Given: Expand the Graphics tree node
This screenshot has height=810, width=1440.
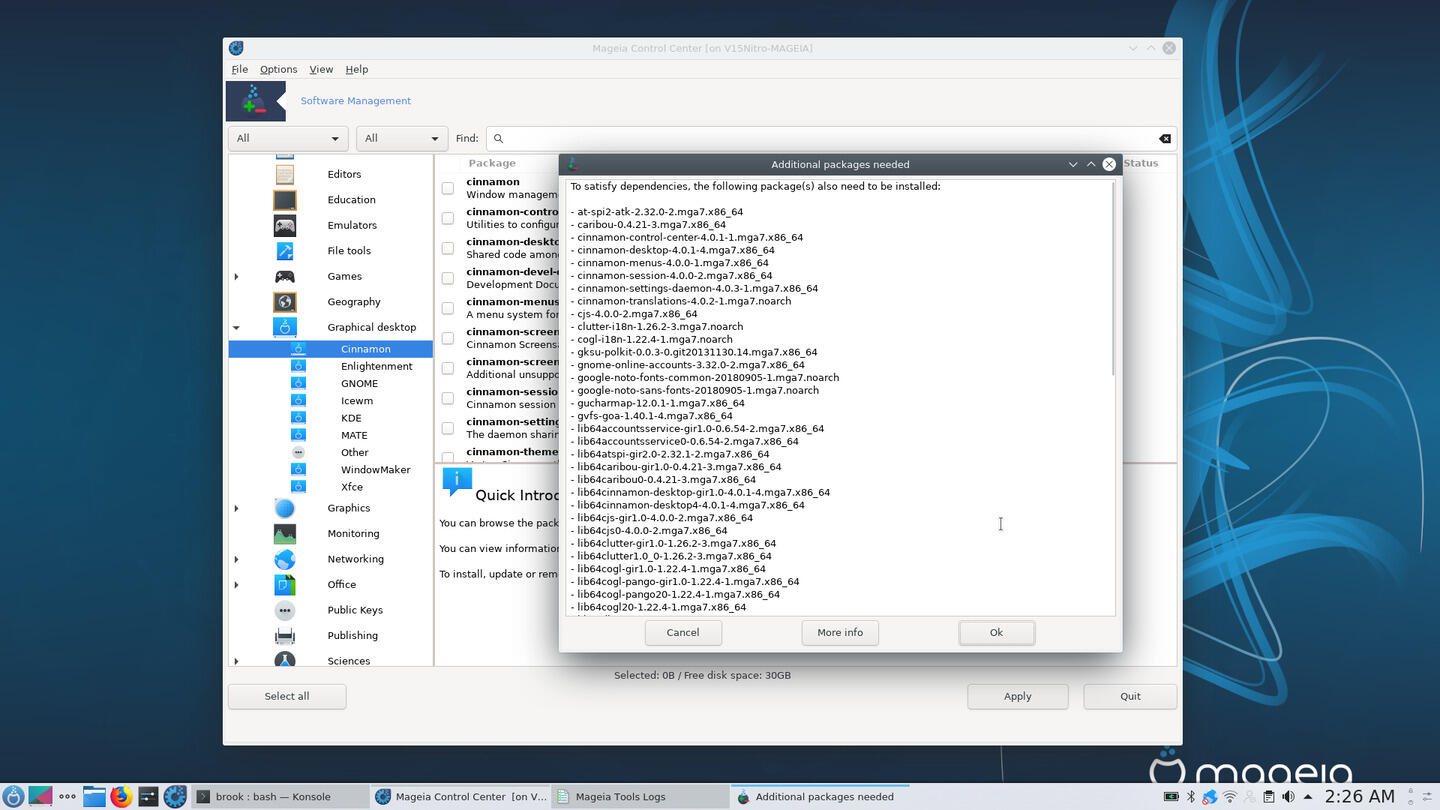Looking at the screenshot, I should (237, 508).
